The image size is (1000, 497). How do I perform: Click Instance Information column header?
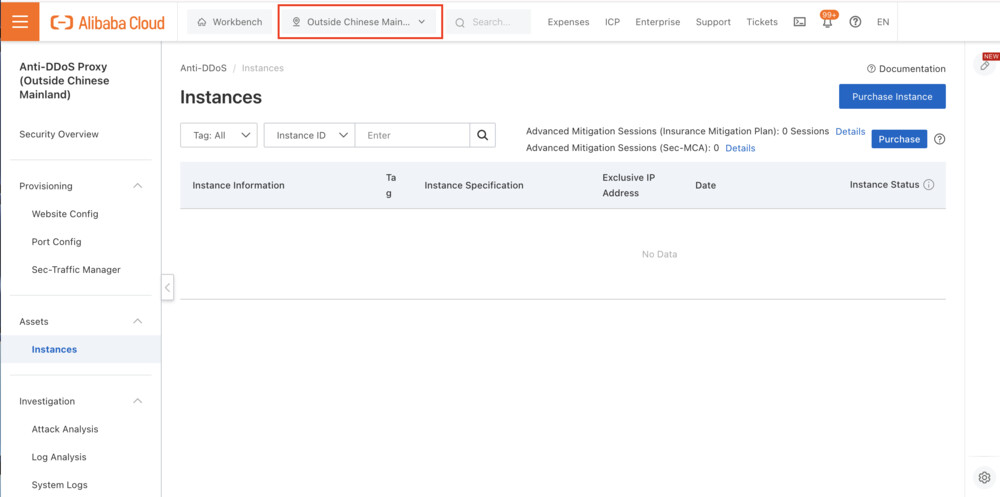(x=239, y=185)
